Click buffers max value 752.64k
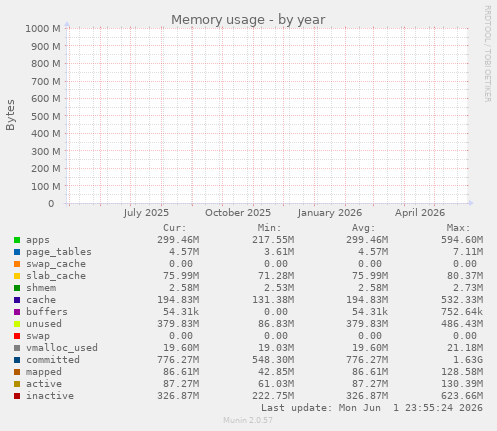The height and width of the screenshot is (431, 497). [462, 312]
